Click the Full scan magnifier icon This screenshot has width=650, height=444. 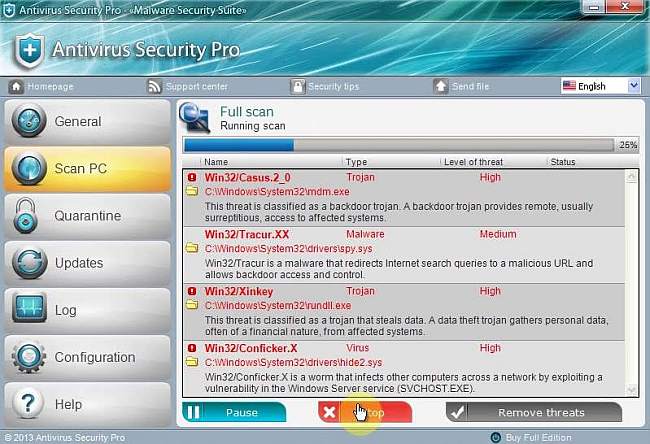(195, 118)
